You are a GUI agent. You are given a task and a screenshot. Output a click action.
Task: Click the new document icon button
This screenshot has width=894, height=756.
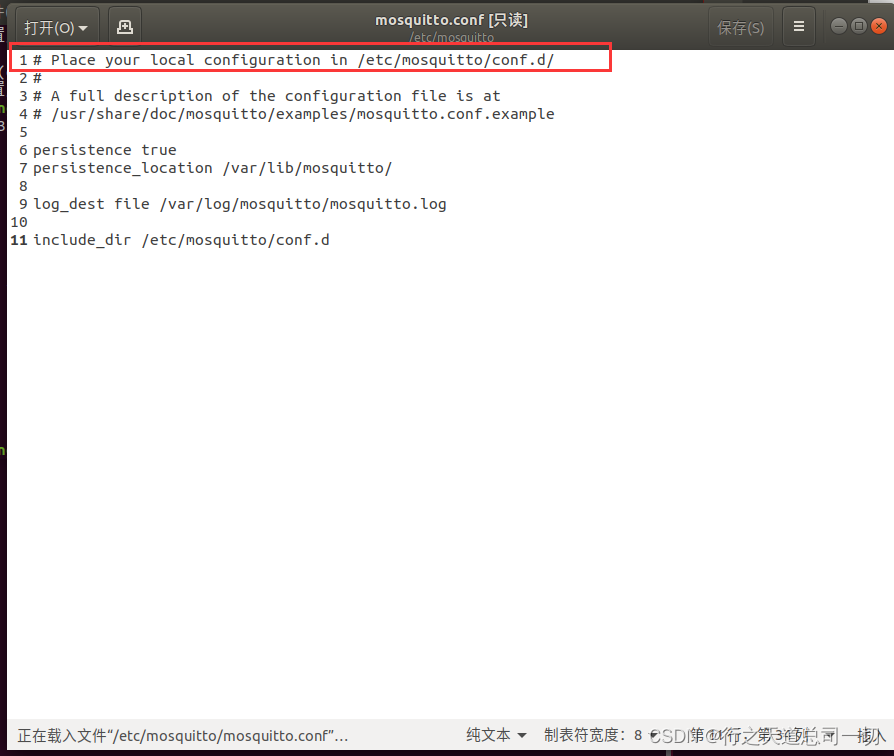tap(125, 27)
